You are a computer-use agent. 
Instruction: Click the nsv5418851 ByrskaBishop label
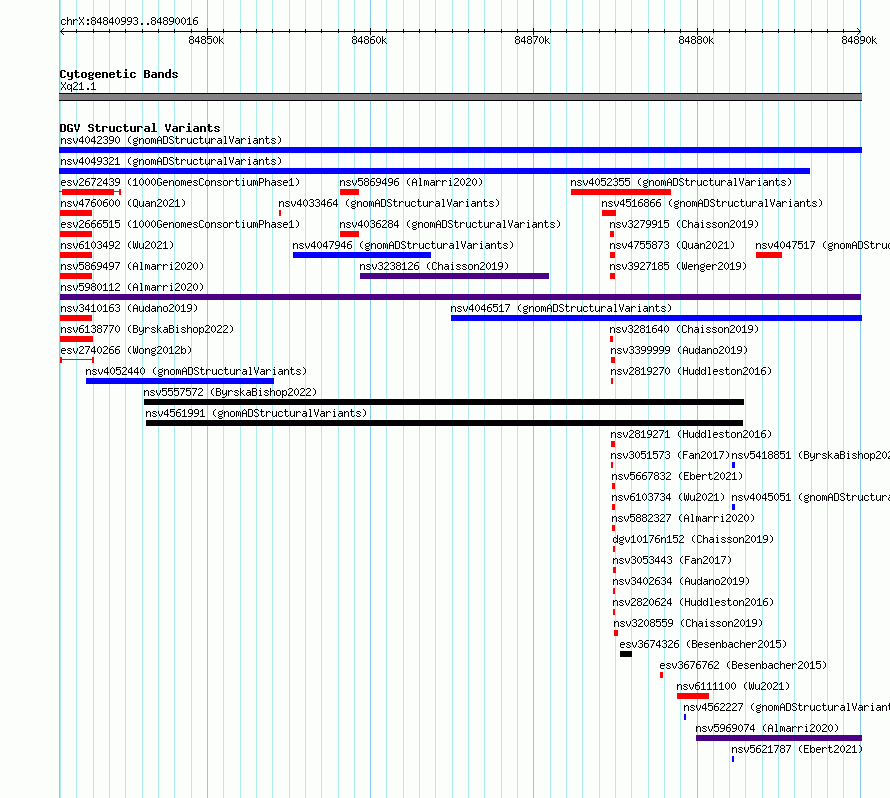tap(811, 455)
